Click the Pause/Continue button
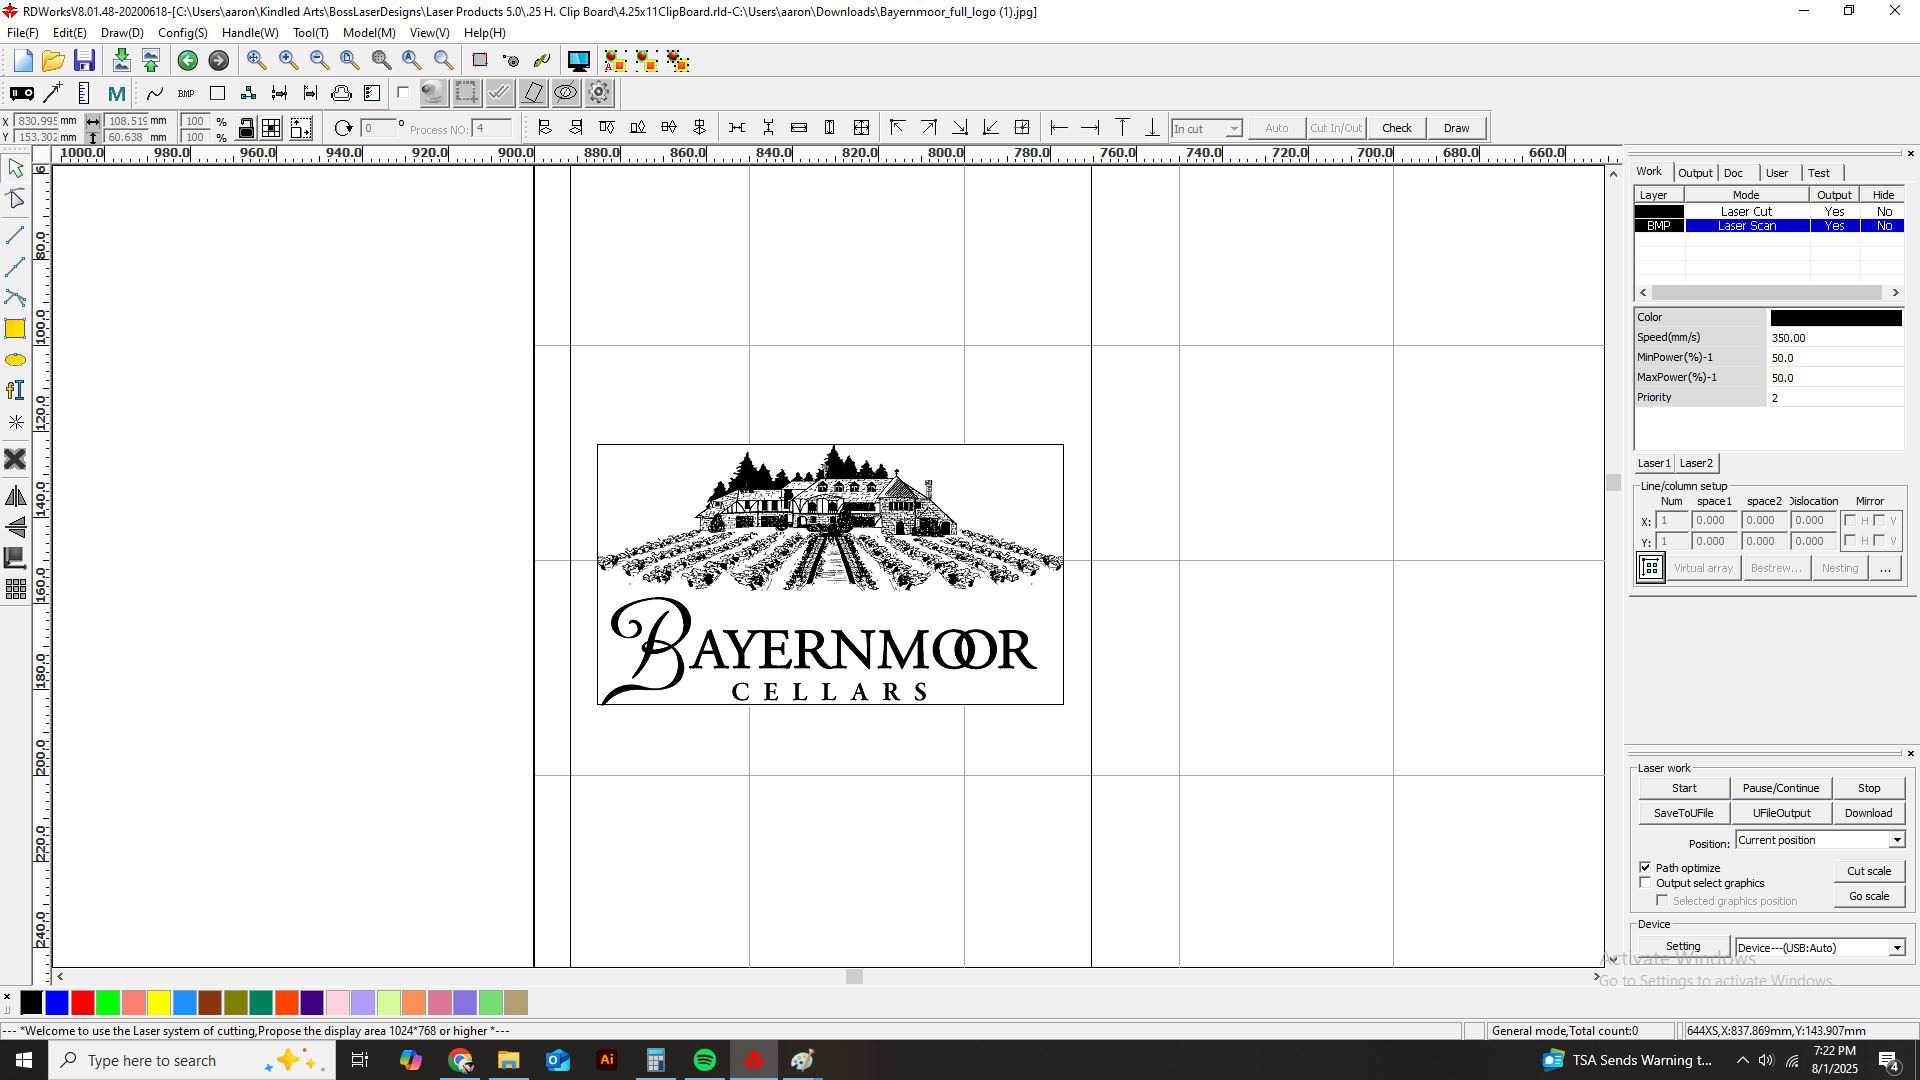Viewport: 1920px width, 1080px height. [x=1781, y=788]
